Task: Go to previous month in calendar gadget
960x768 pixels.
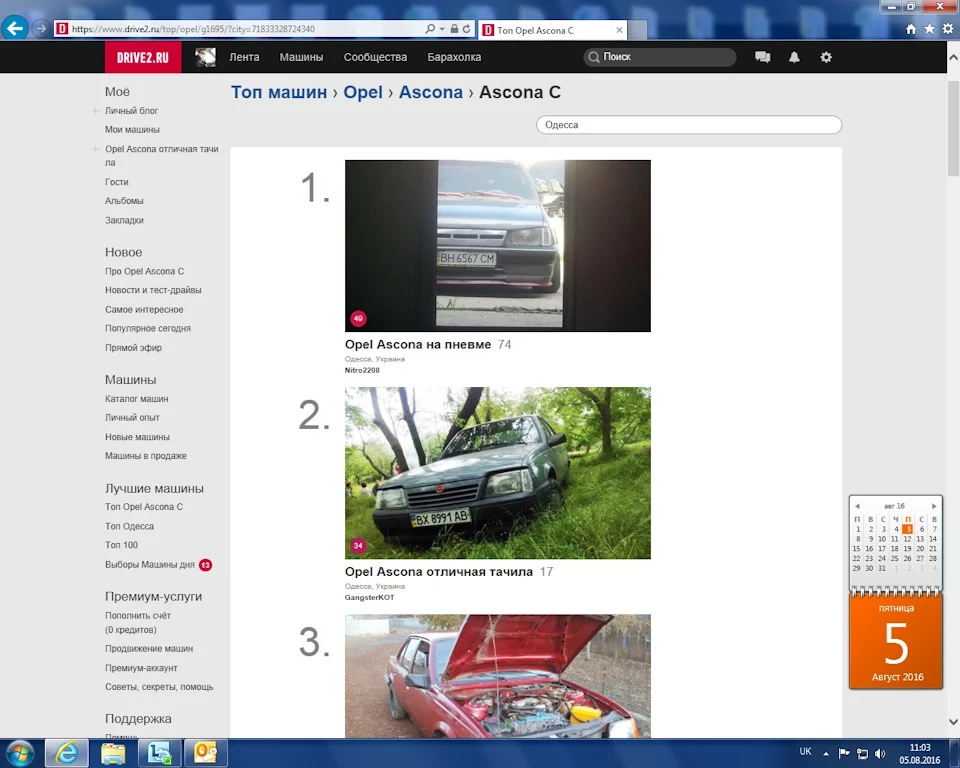Action: click(x=857, y=506)
